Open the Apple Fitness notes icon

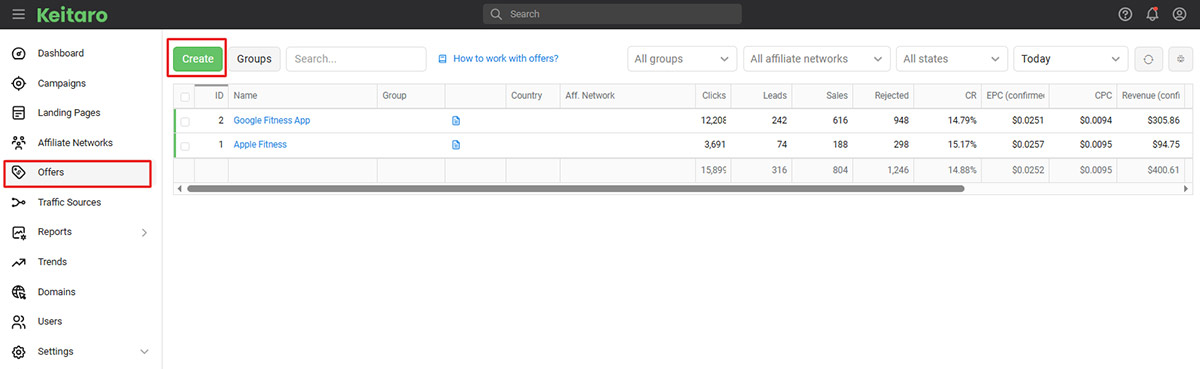(x=456, y=145)
